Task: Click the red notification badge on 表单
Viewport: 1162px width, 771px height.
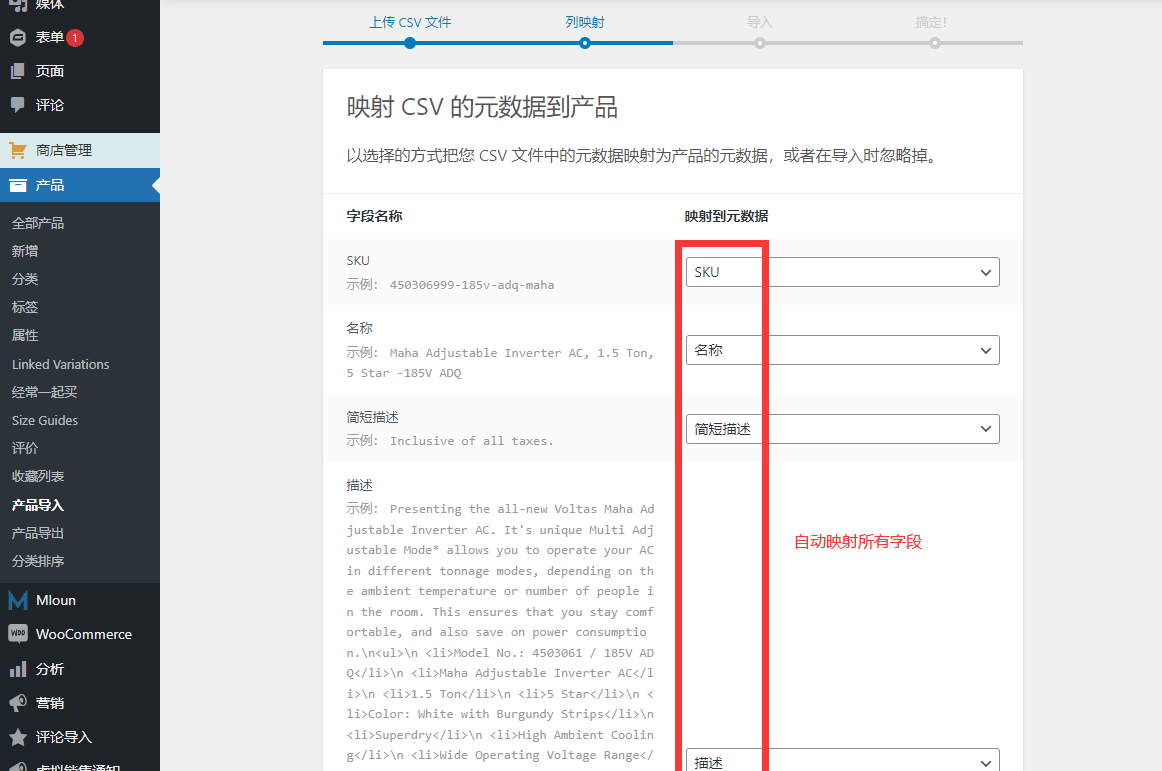Action: (75, 38)
